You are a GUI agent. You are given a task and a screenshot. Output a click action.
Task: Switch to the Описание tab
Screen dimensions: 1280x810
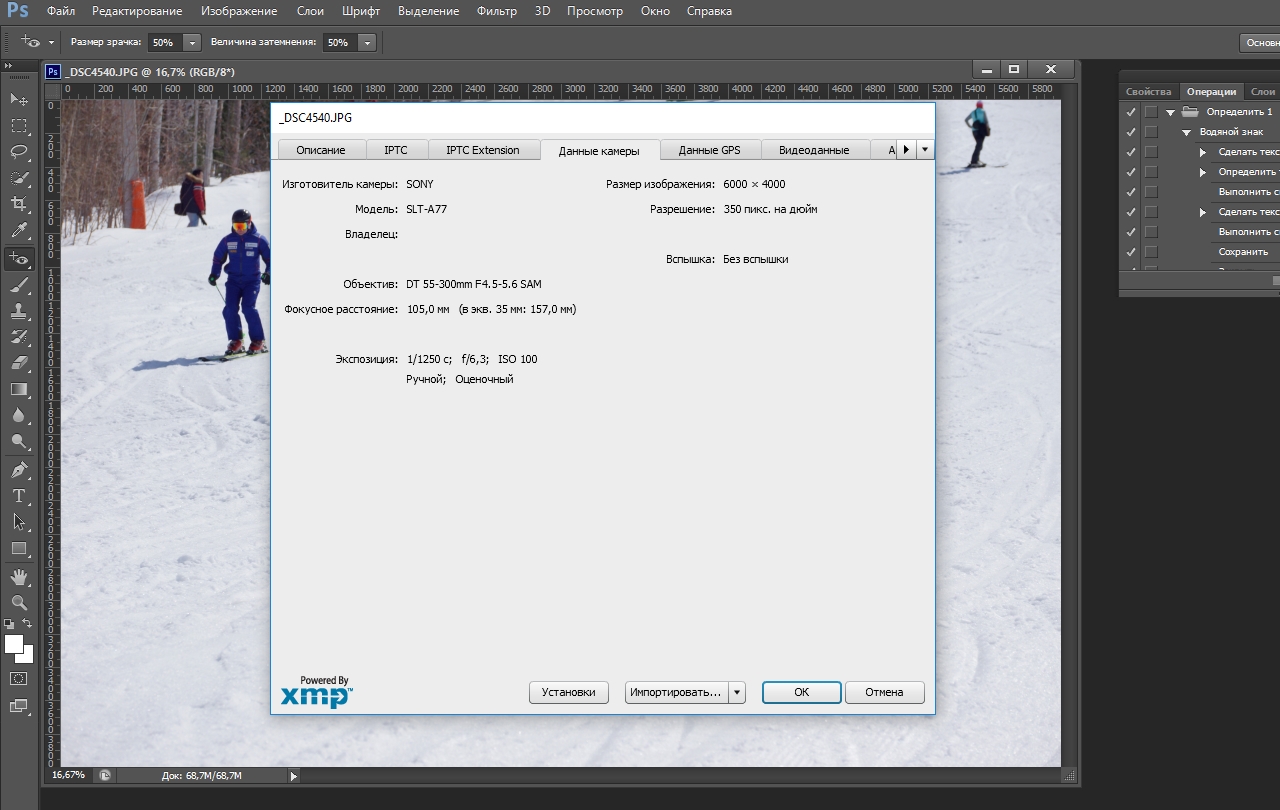(321, 150)
